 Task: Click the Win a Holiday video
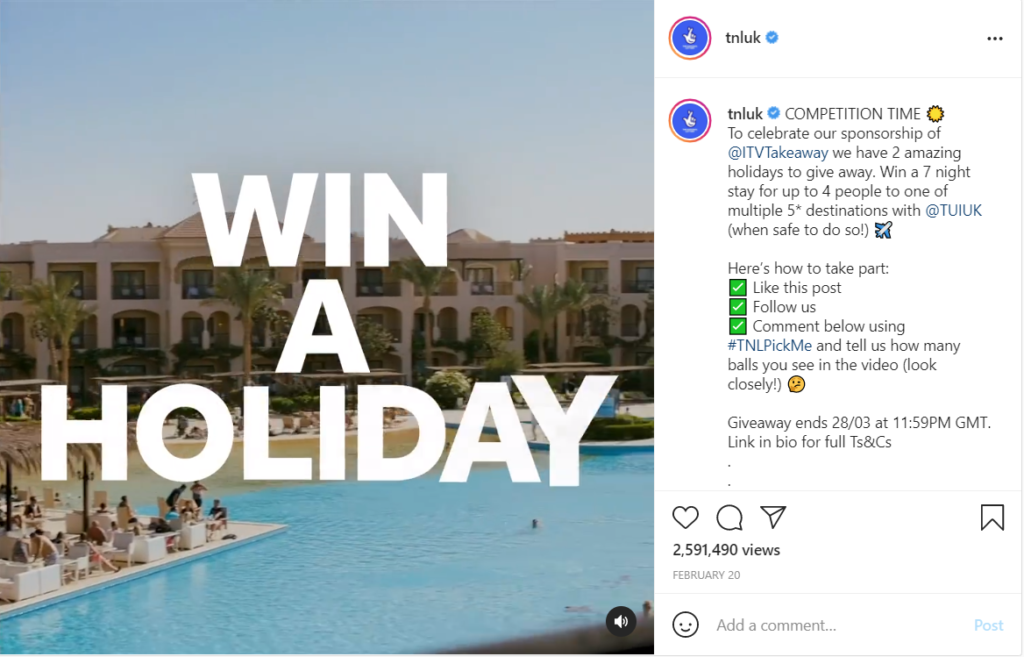327,327
